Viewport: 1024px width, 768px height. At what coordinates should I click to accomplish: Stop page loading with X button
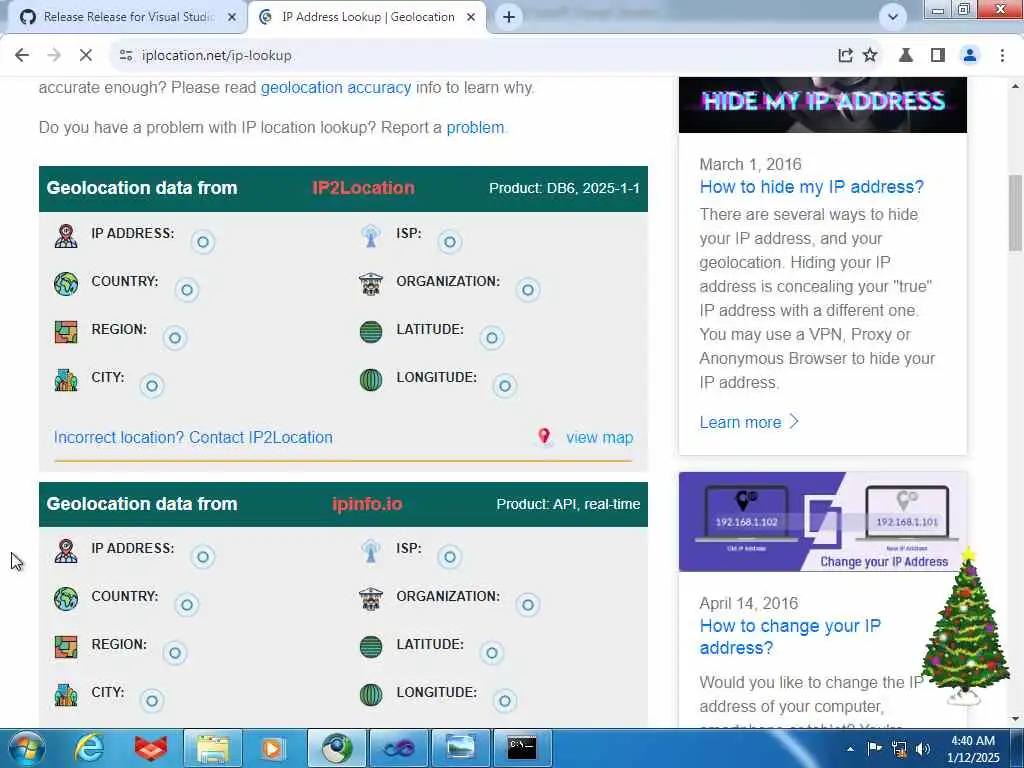point(86,56)
